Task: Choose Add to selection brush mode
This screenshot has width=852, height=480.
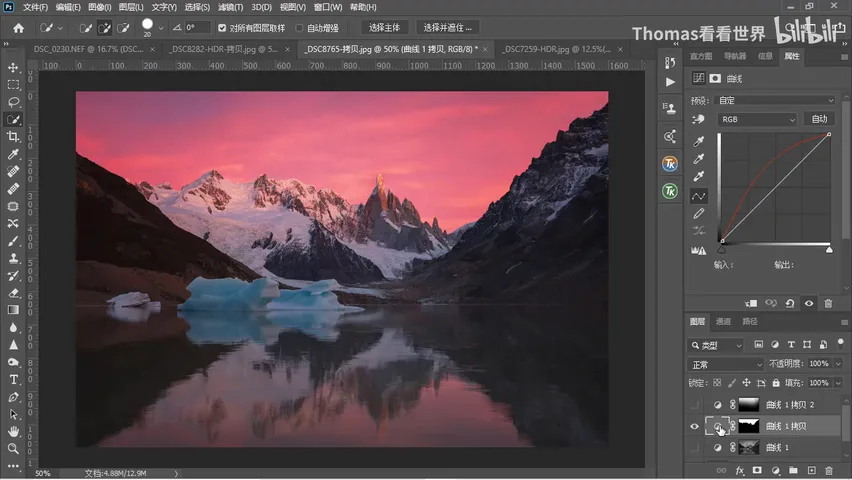Action: click(x=104, y=28)
